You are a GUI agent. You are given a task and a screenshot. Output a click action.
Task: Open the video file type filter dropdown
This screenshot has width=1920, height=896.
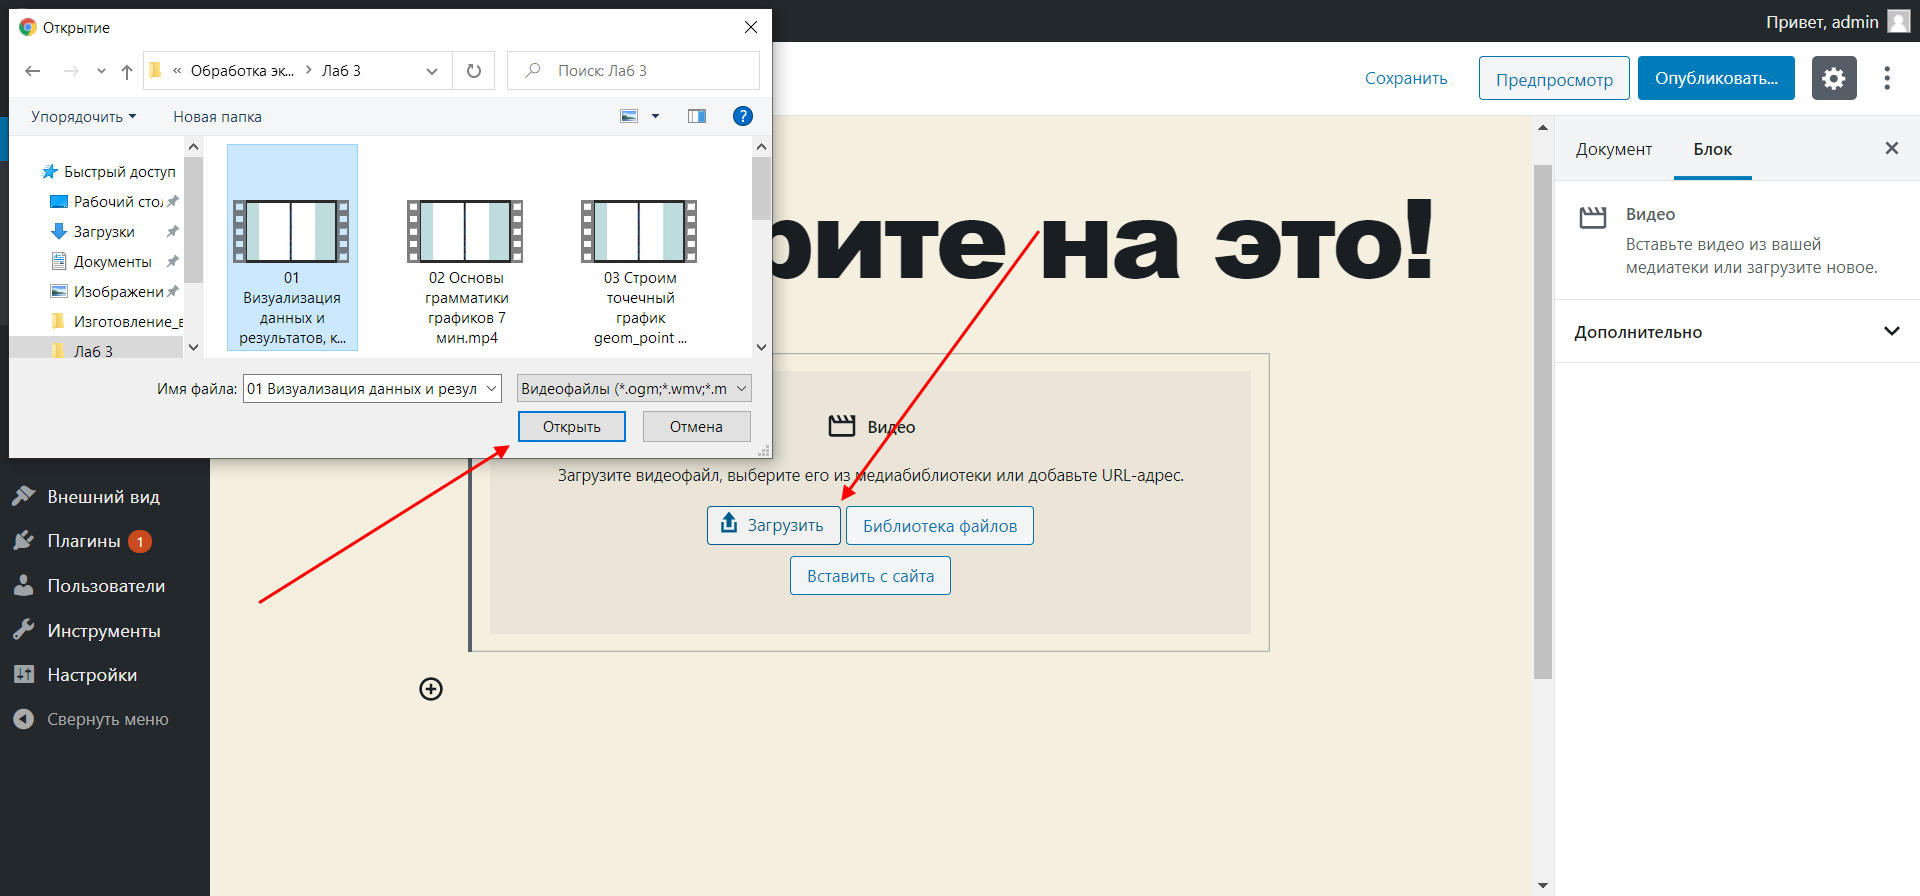click(x=634, y=389)
